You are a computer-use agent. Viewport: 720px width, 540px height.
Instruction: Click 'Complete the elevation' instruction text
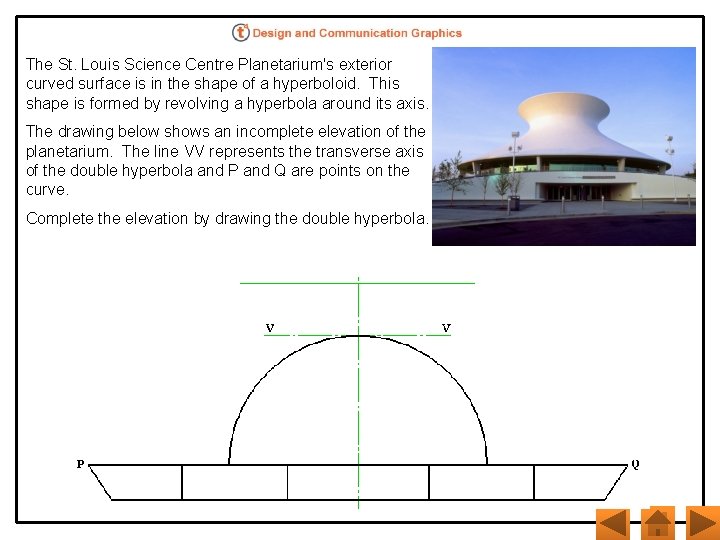click(x=227, y=219)
